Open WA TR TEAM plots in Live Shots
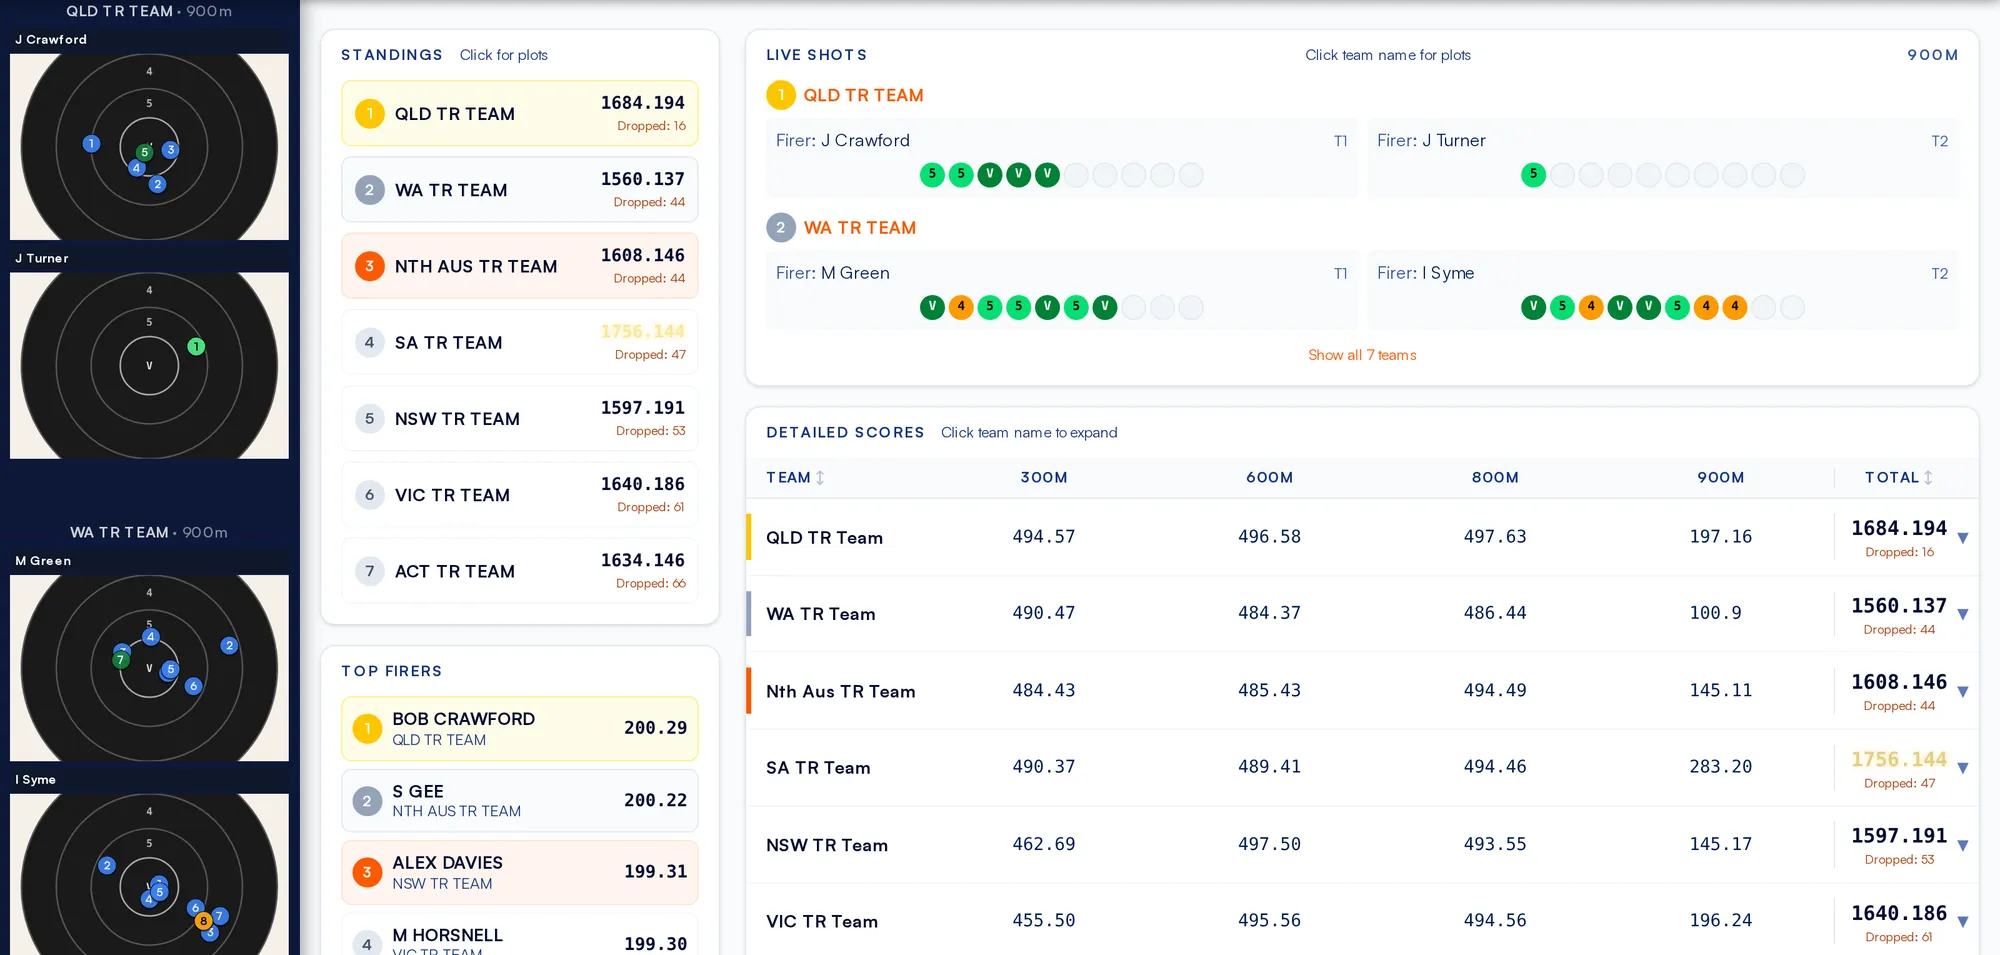 859,228
